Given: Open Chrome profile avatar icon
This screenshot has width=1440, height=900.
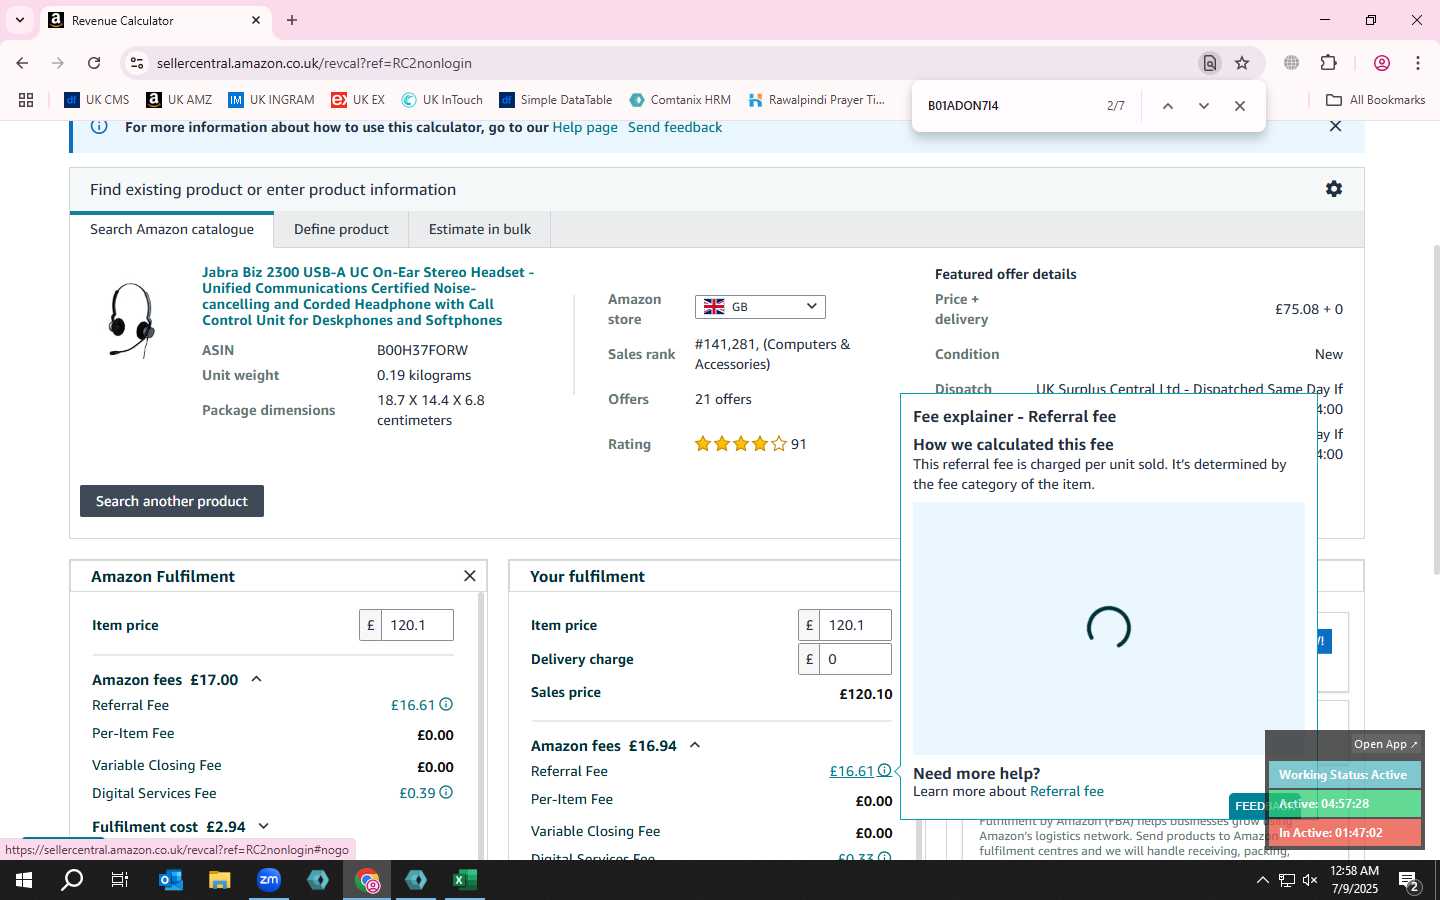Looking at the screenshot, I should (x=1382, y=63).
